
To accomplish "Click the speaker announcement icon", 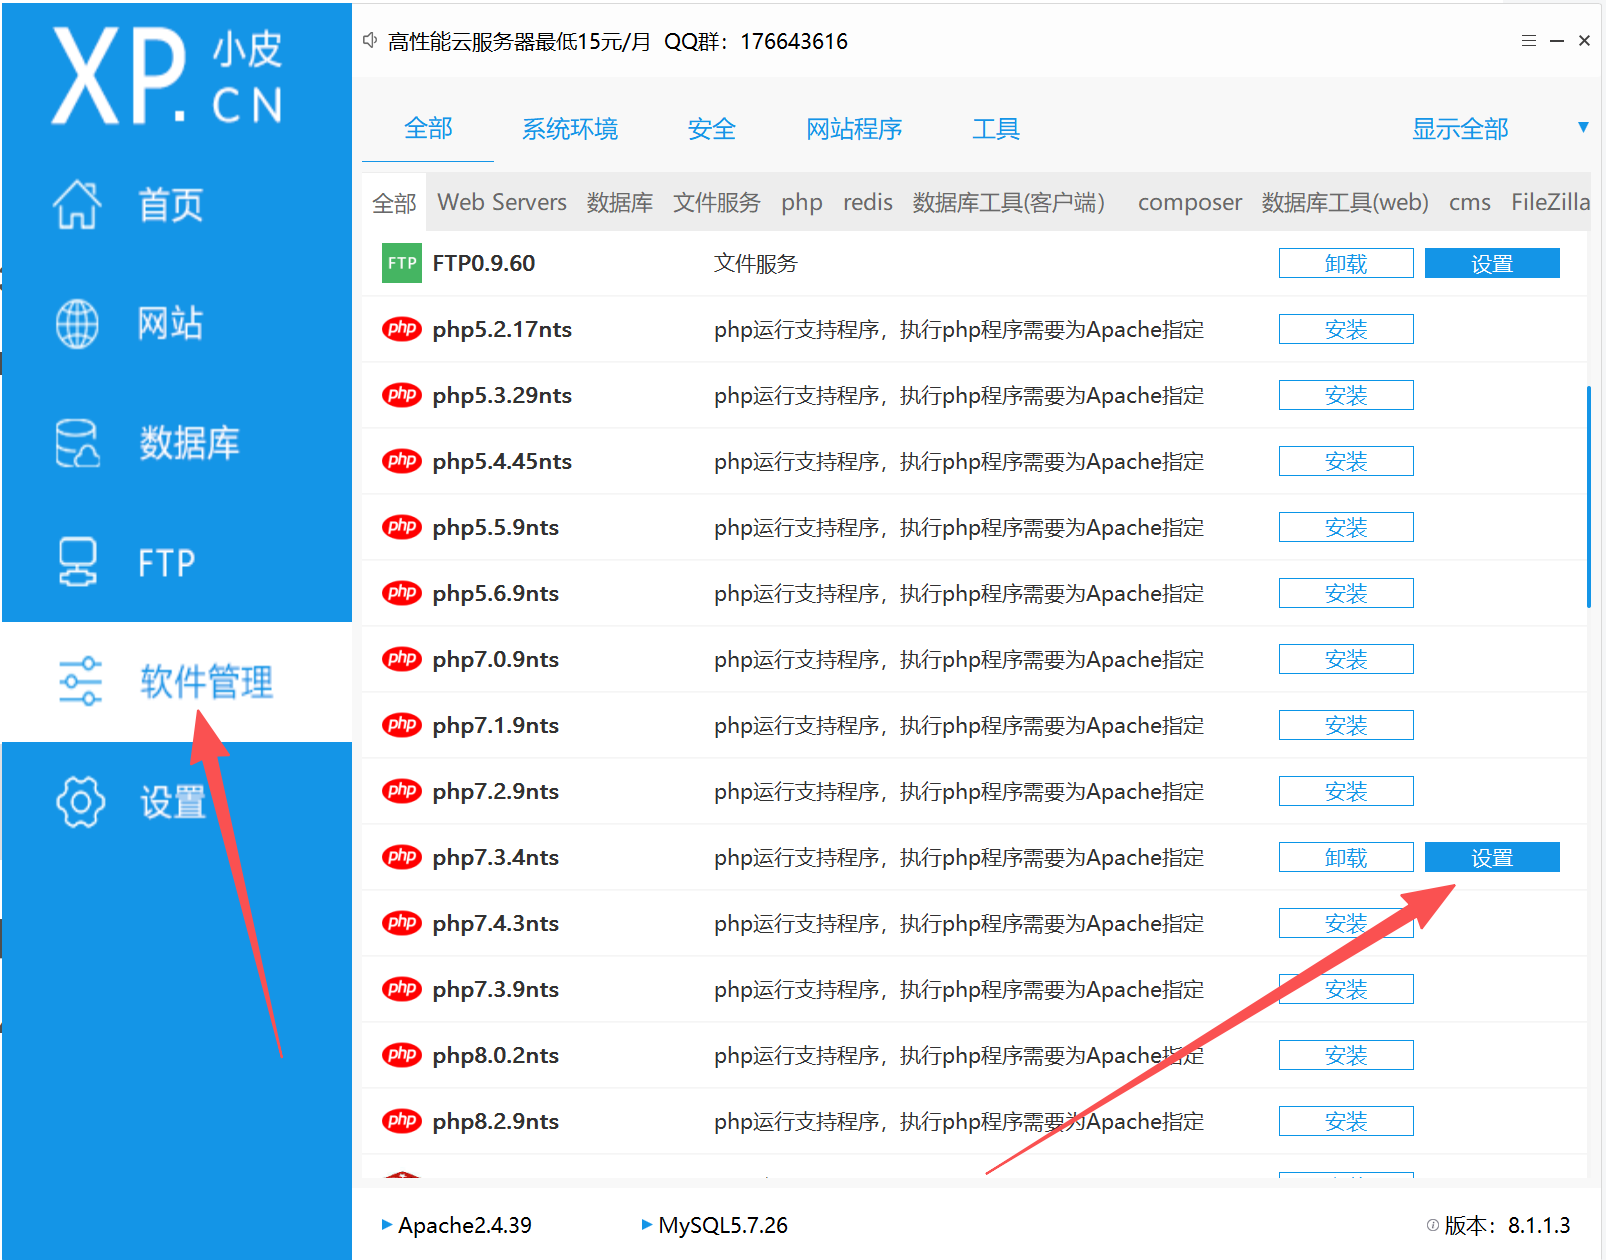I will pos(370,40).
